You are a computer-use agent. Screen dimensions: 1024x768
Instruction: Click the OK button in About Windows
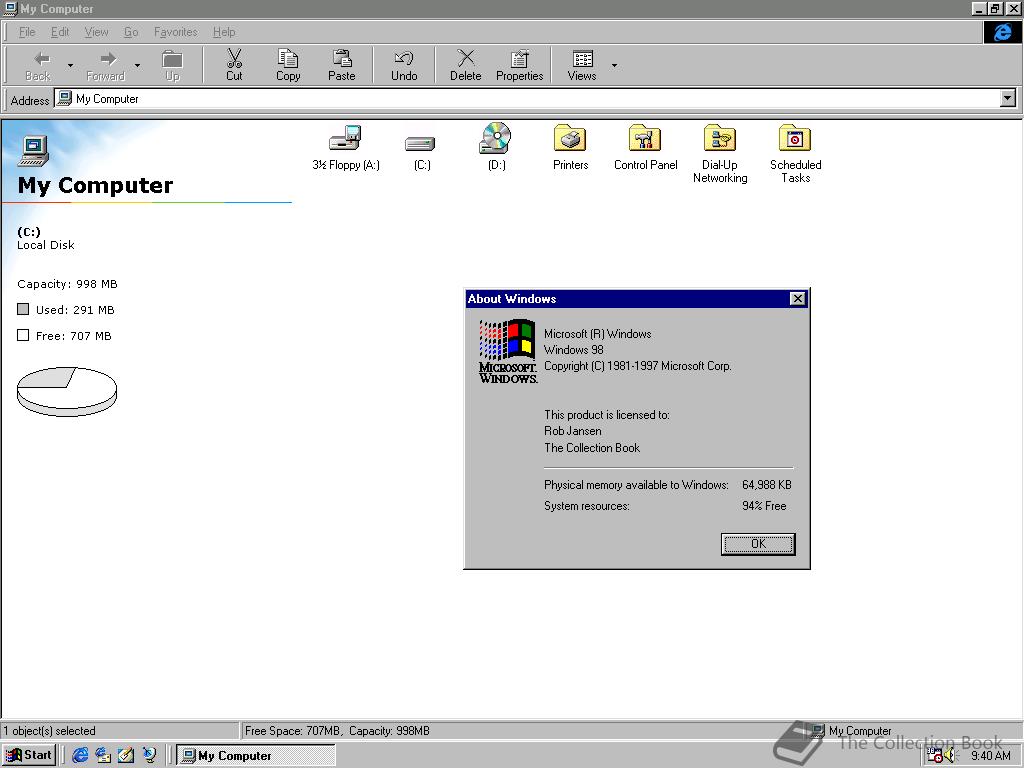(x=758, y=544)
